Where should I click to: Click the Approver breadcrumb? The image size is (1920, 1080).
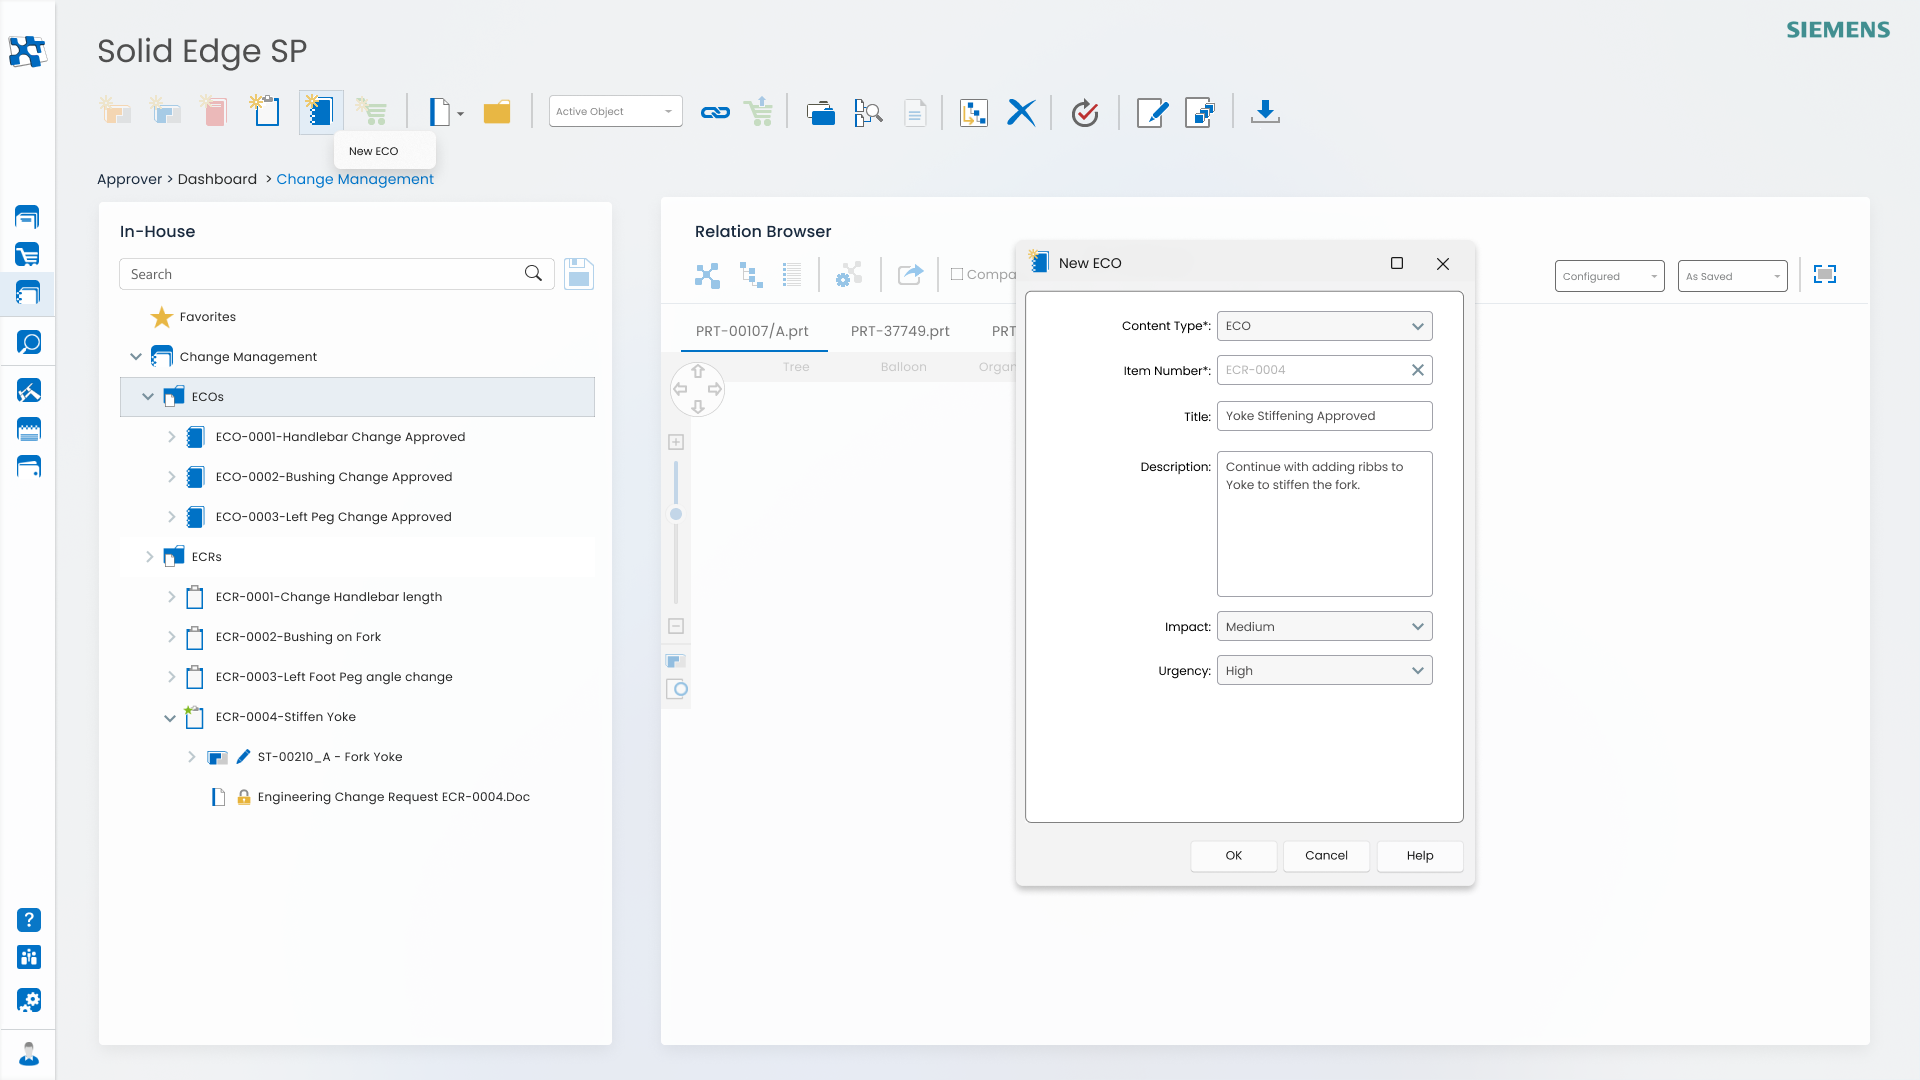[x=129, y=179]
